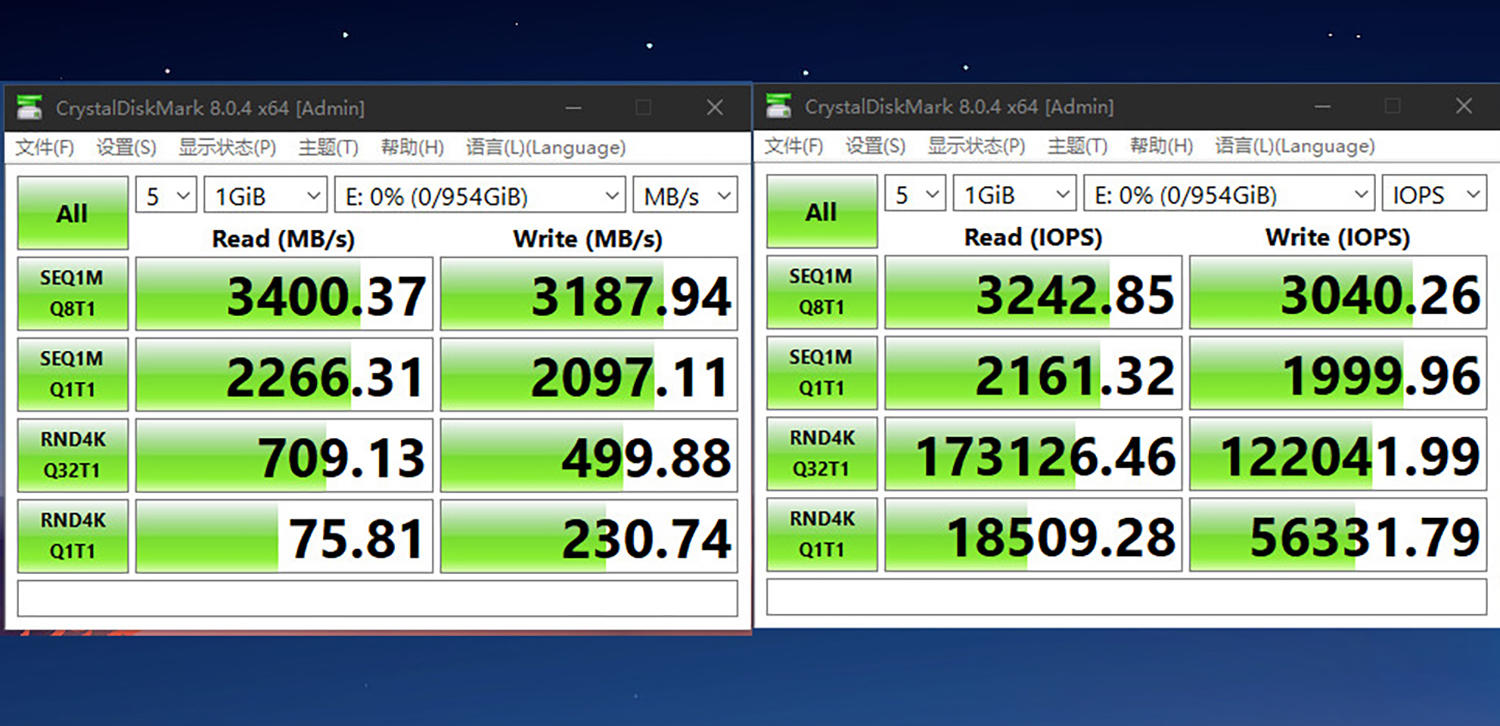Open test count dropdown in right window

pyautogui.click(x=914, y=195)
